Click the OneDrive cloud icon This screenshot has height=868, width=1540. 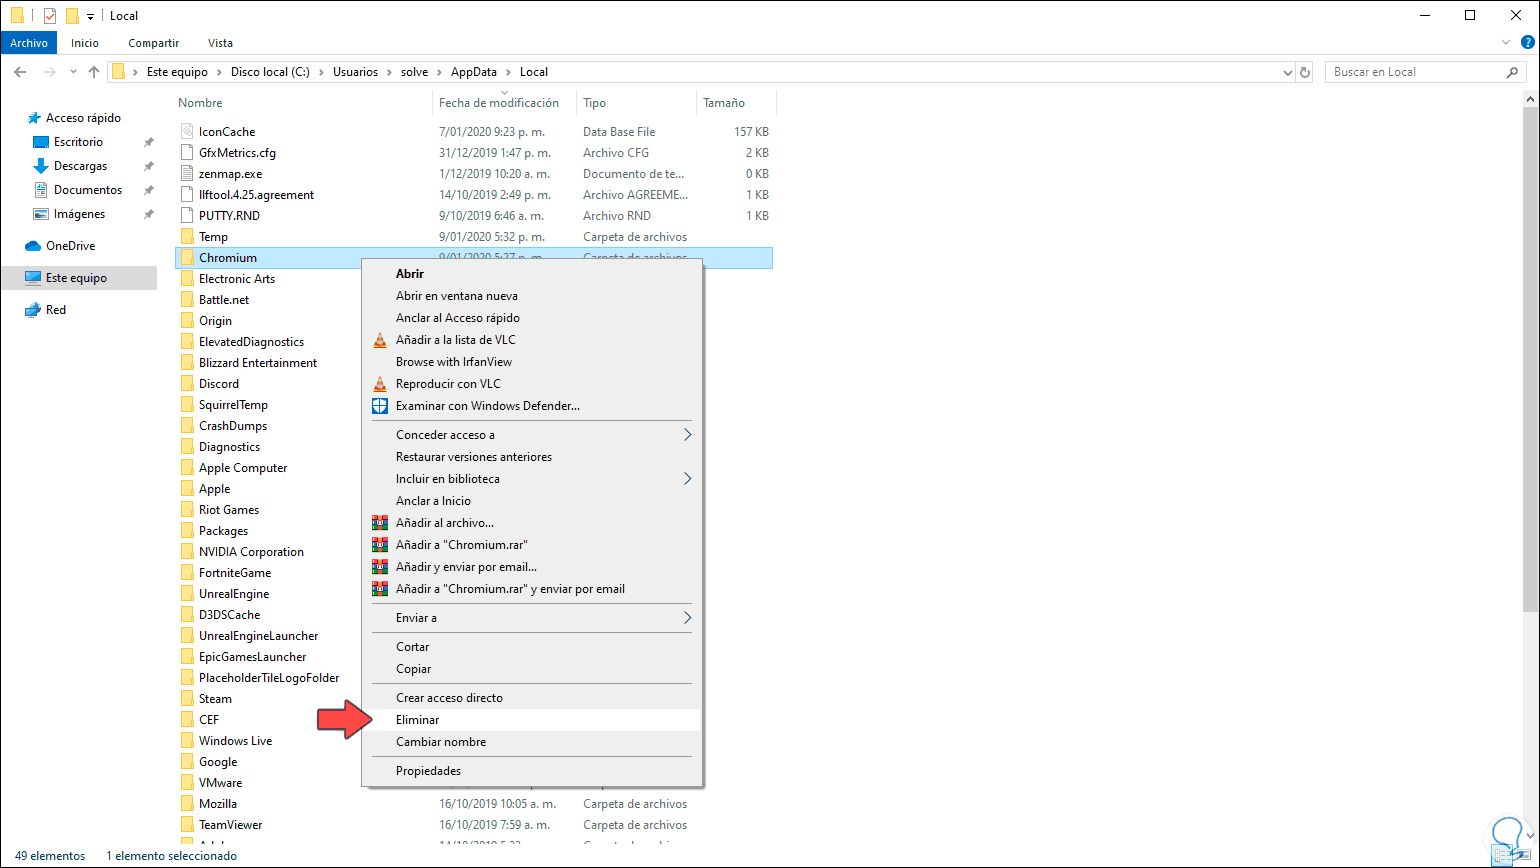coord(33,246)
